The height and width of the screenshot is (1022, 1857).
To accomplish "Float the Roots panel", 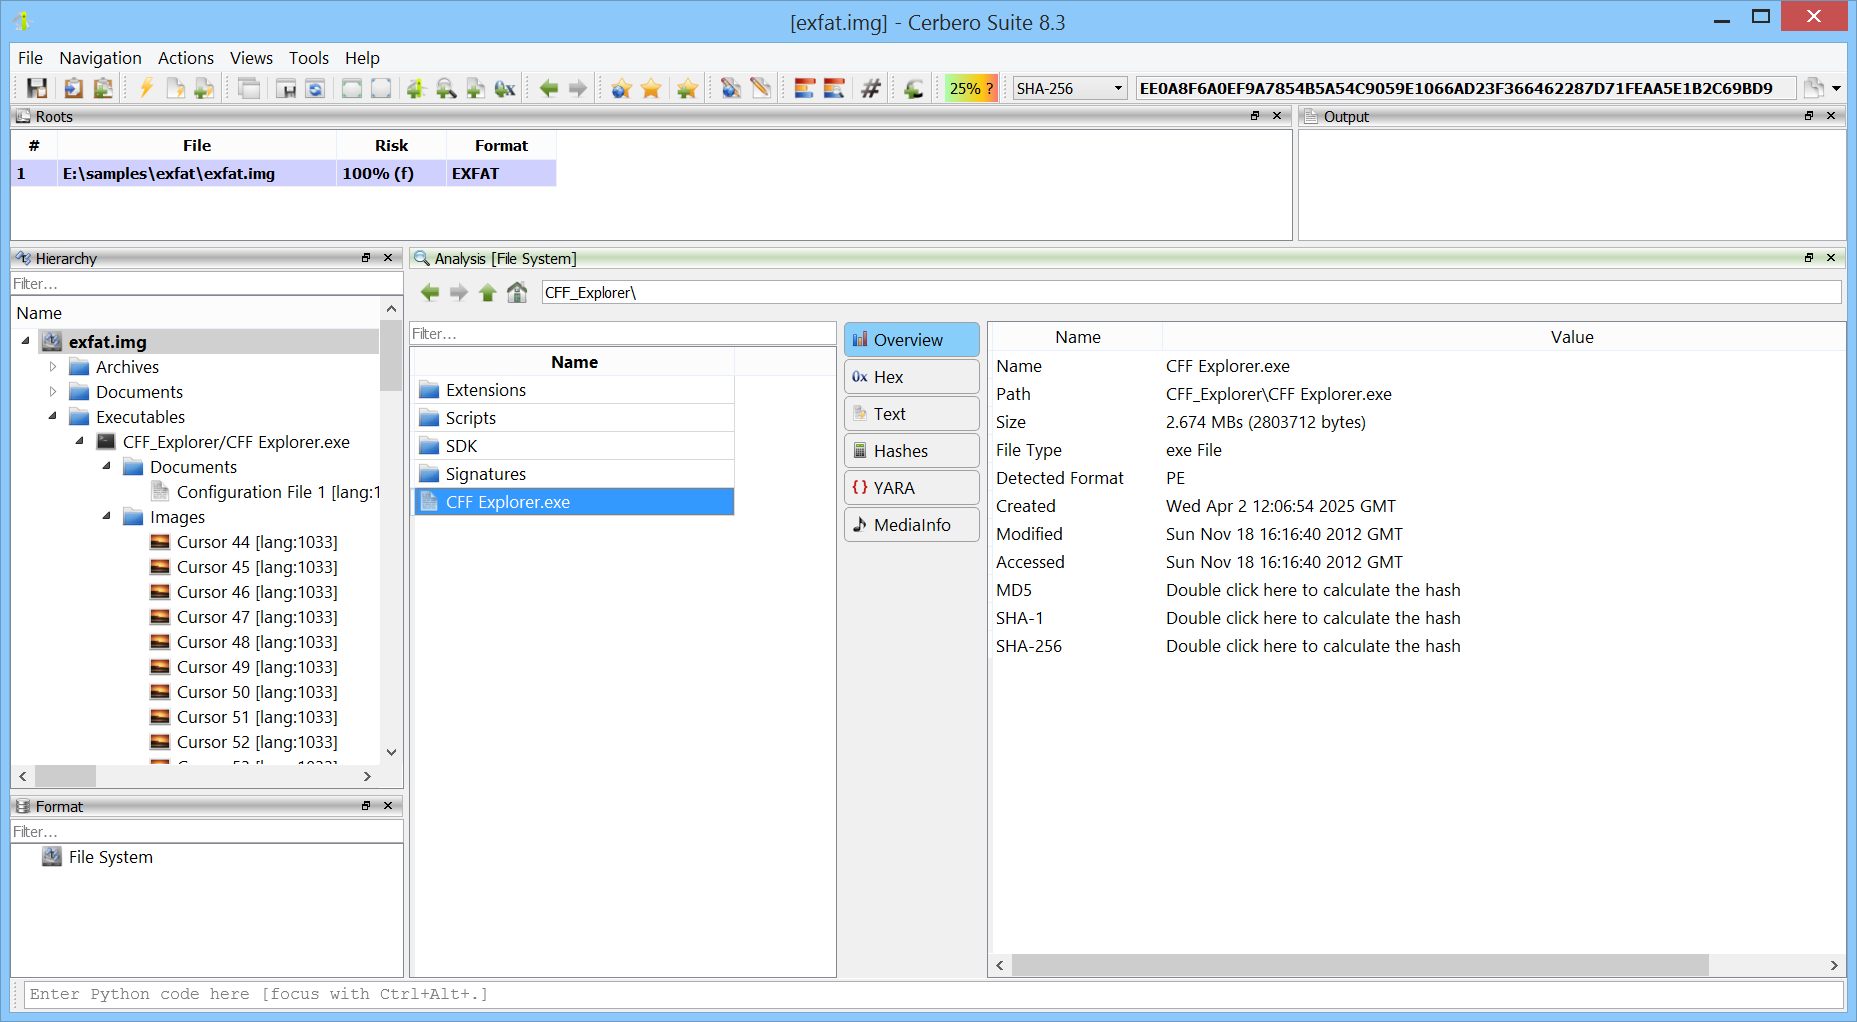I will tap(1255, 116).
